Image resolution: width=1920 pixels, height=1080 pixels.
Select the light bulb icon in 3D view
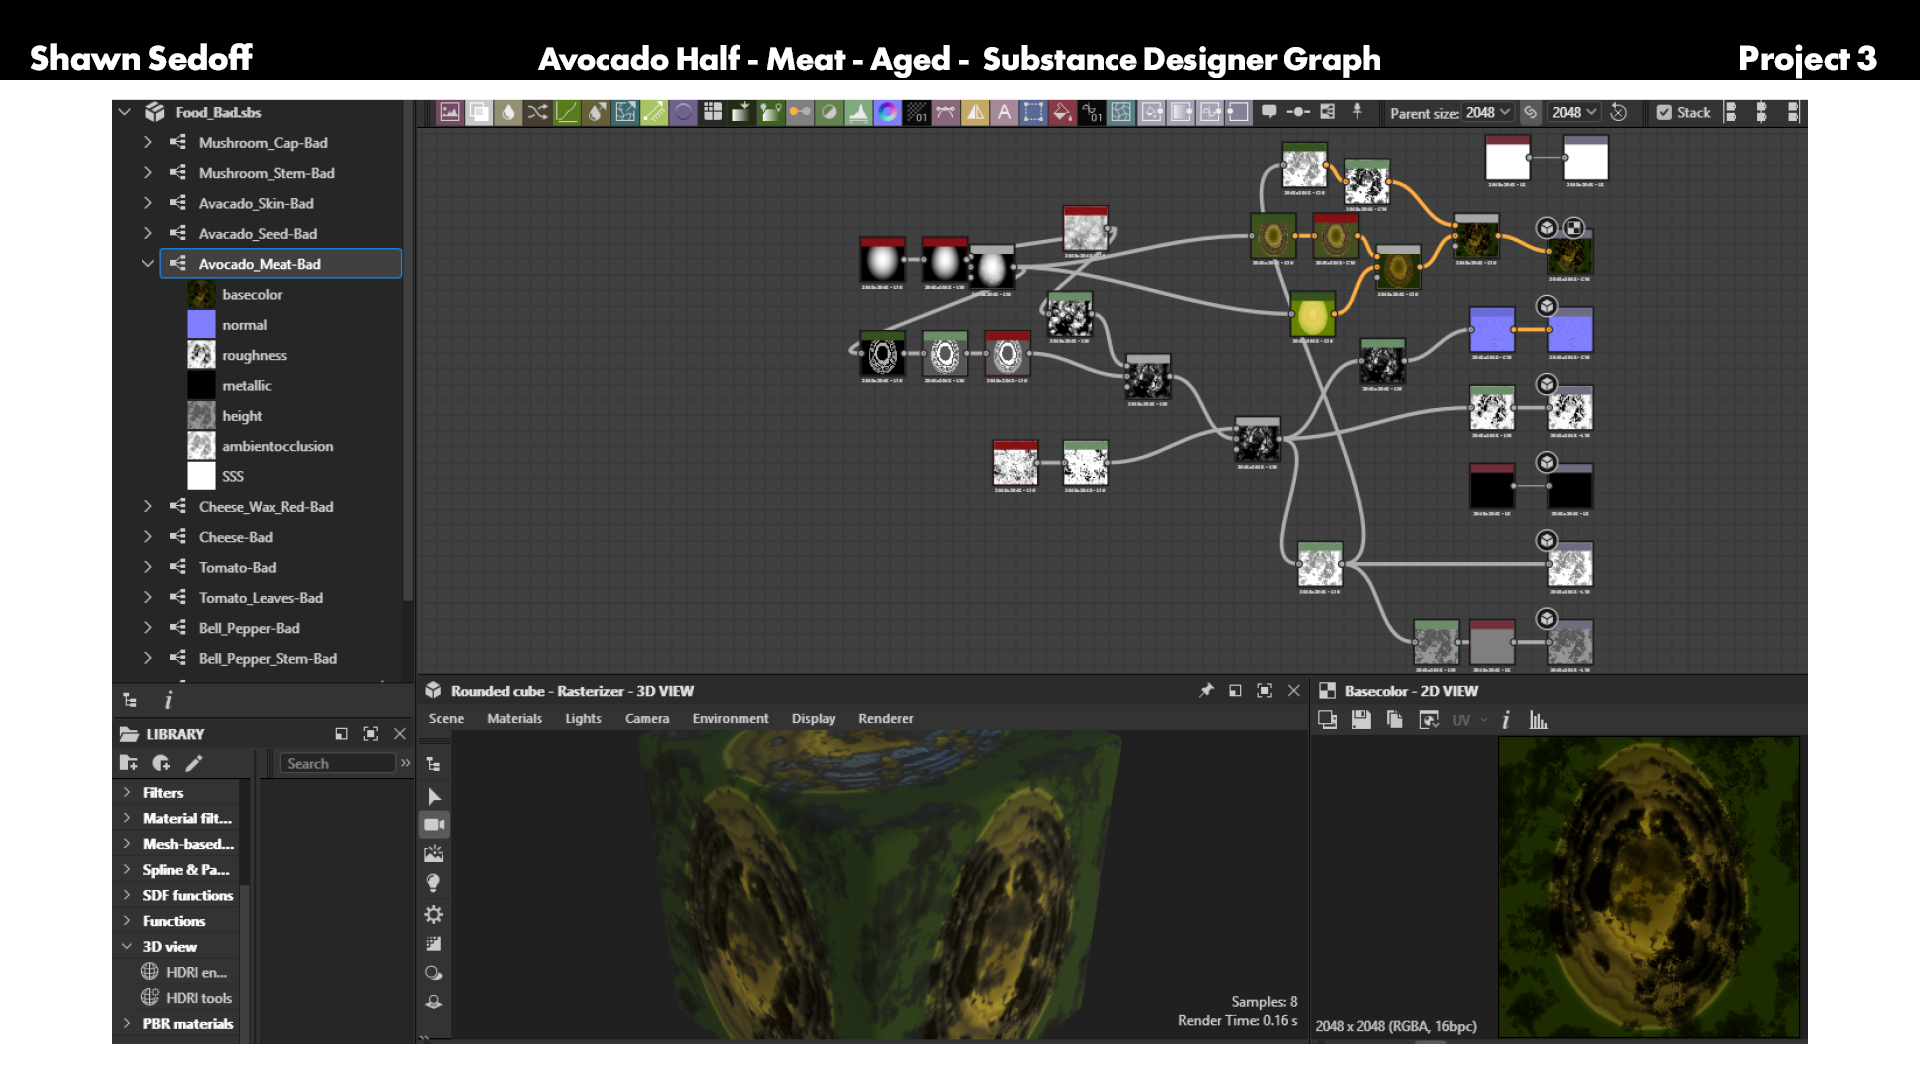tap(433, 883)
